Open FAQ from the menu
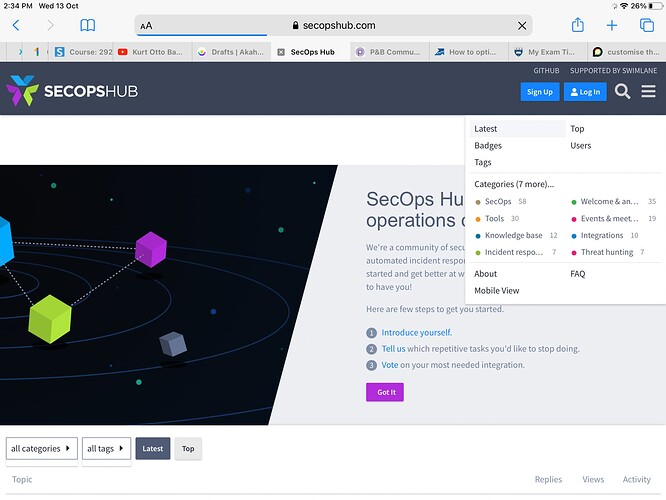 577,274
